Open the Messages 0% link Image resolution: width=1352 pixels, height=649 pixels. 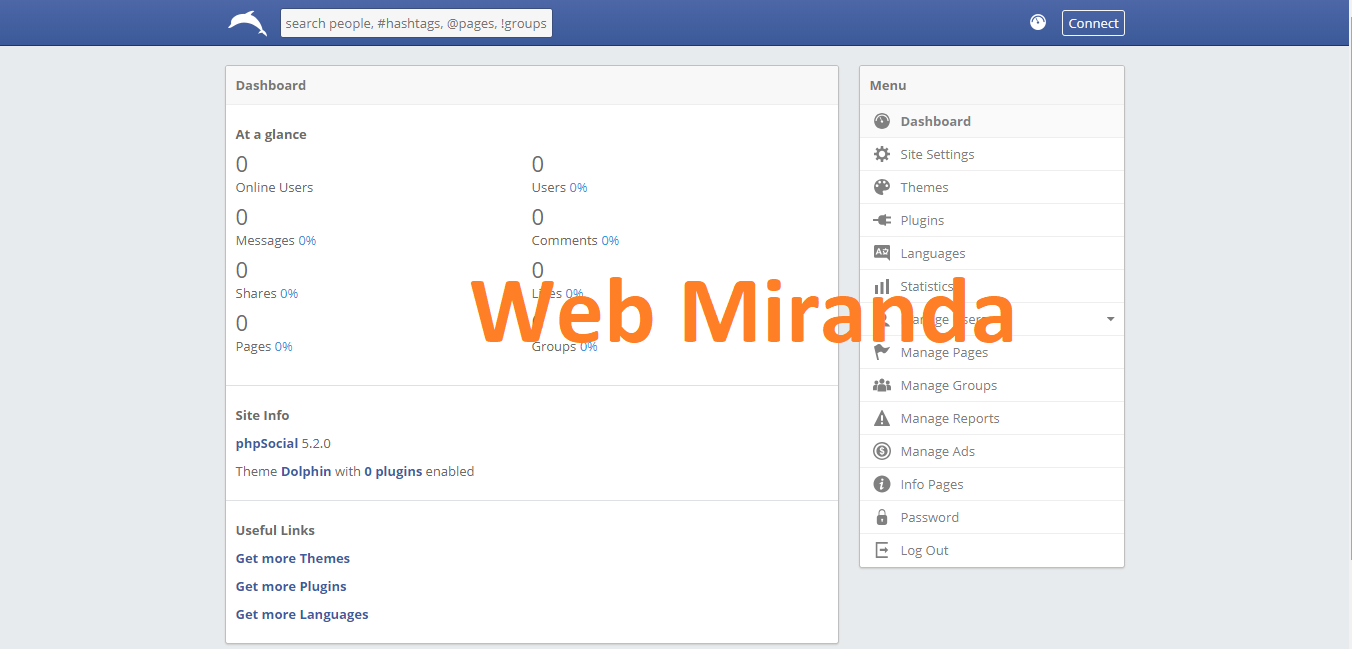click(x=307, y=240)
